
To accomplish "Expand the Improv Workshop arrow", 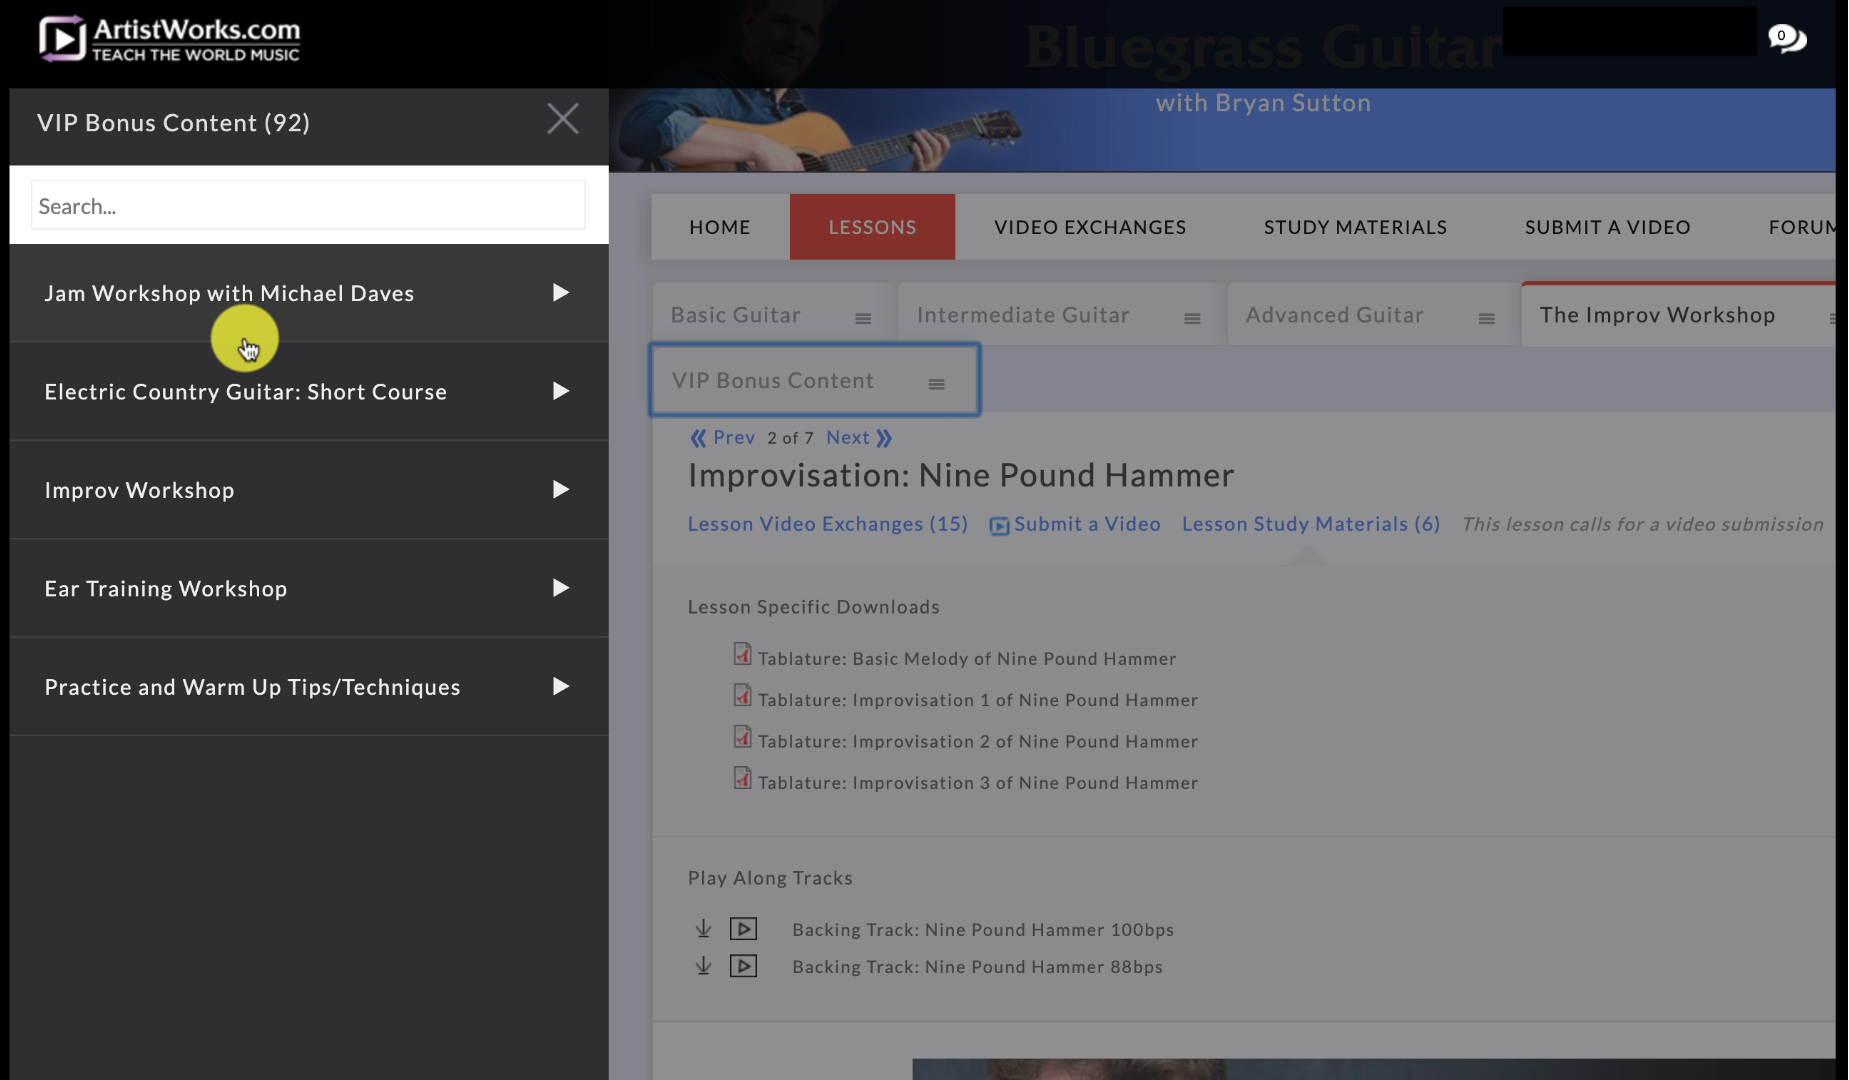I will tap(561, 489).
